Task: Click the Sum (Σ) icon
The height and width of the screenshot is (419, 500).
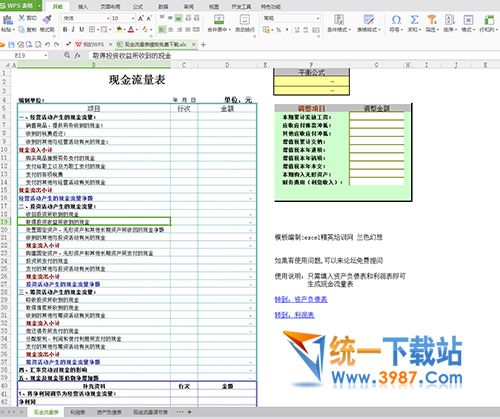Action: pyautogui.click(x=414, y=20)
